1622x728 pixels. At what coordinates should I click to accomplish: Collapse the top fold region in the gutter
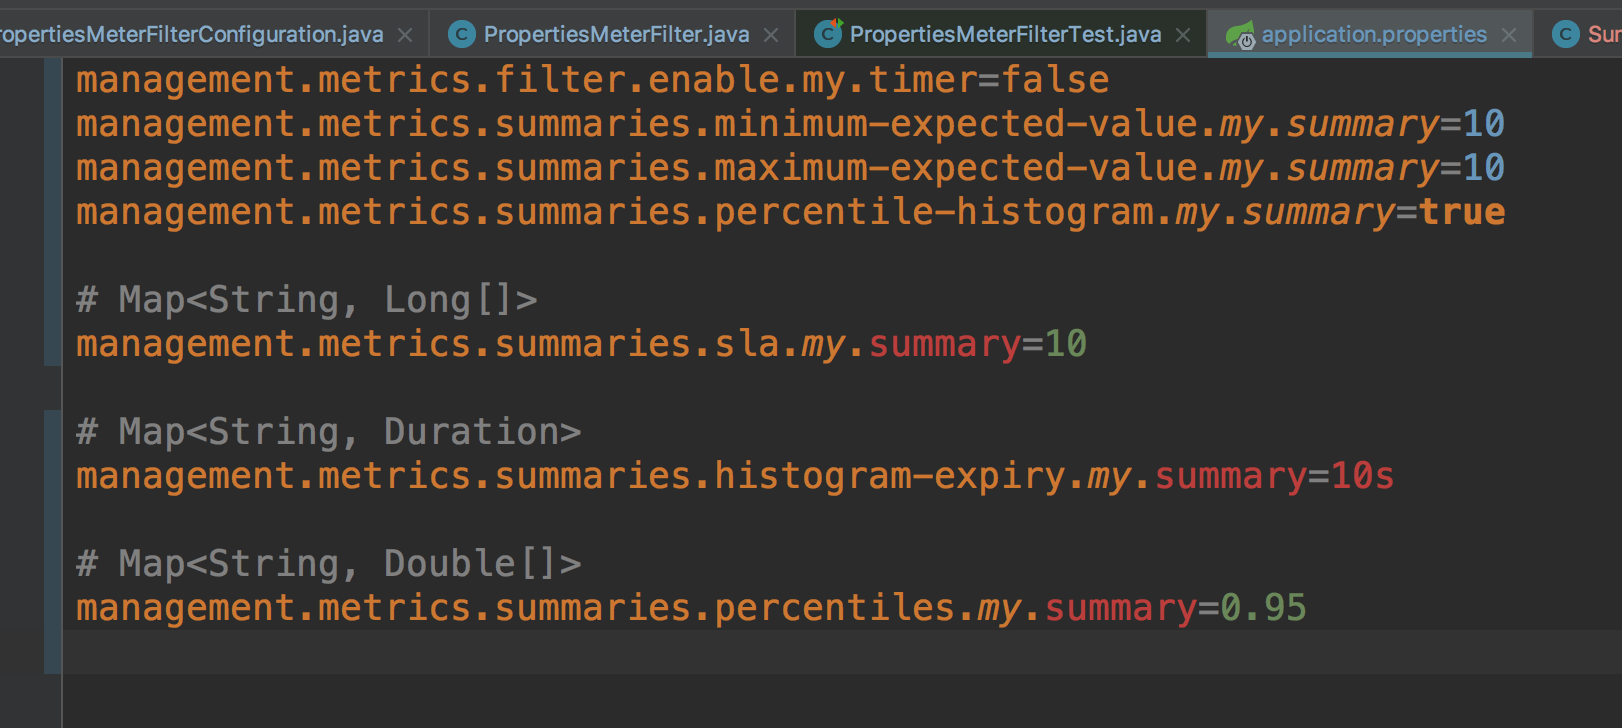tap(50, 210)
